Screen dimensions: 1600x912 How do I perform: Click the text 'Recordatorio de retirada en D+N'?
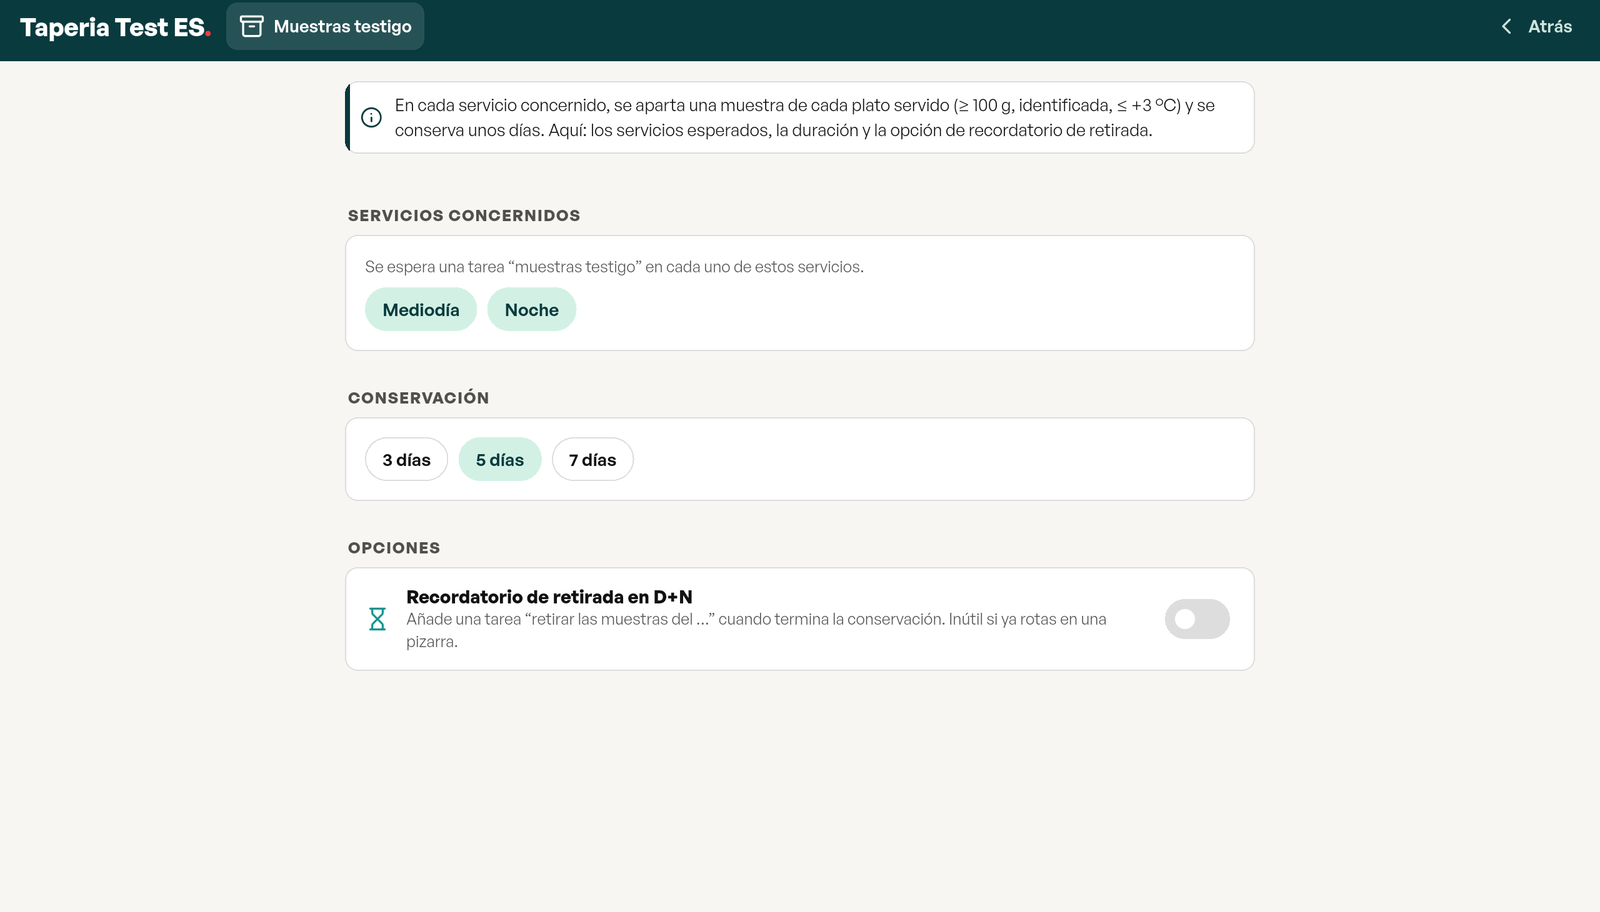[549, 597]
